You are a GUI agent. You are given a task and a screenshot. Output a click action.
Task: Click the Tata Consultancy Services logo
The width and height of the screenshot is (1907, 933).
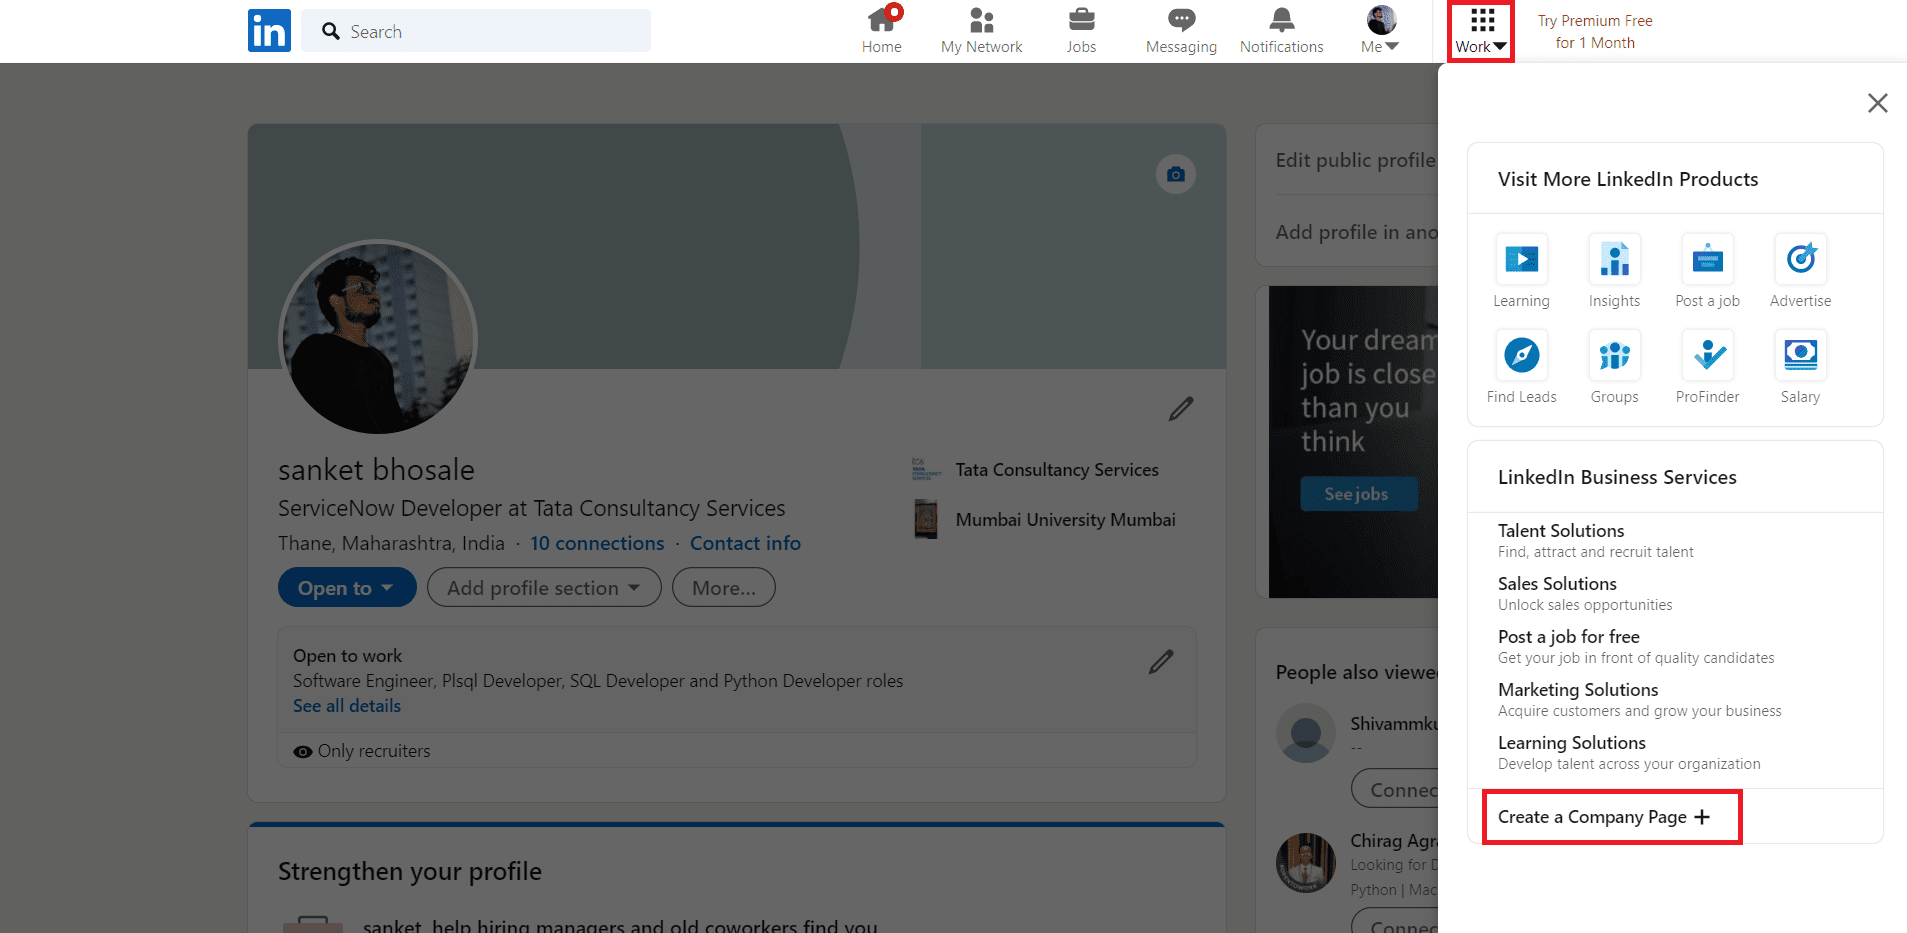(925, 469)
